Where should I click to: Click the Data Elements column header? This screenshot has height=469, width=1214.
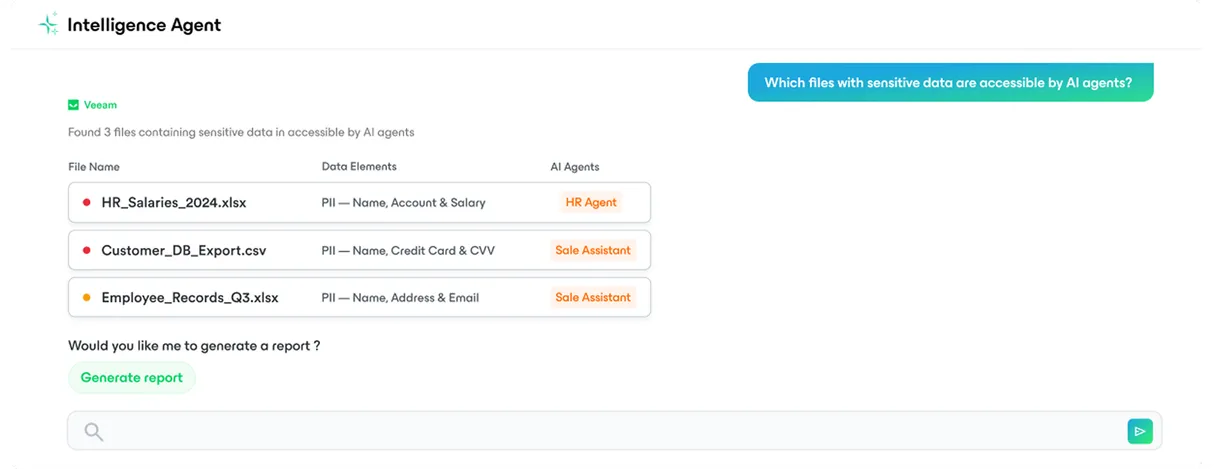click(359, 166)
